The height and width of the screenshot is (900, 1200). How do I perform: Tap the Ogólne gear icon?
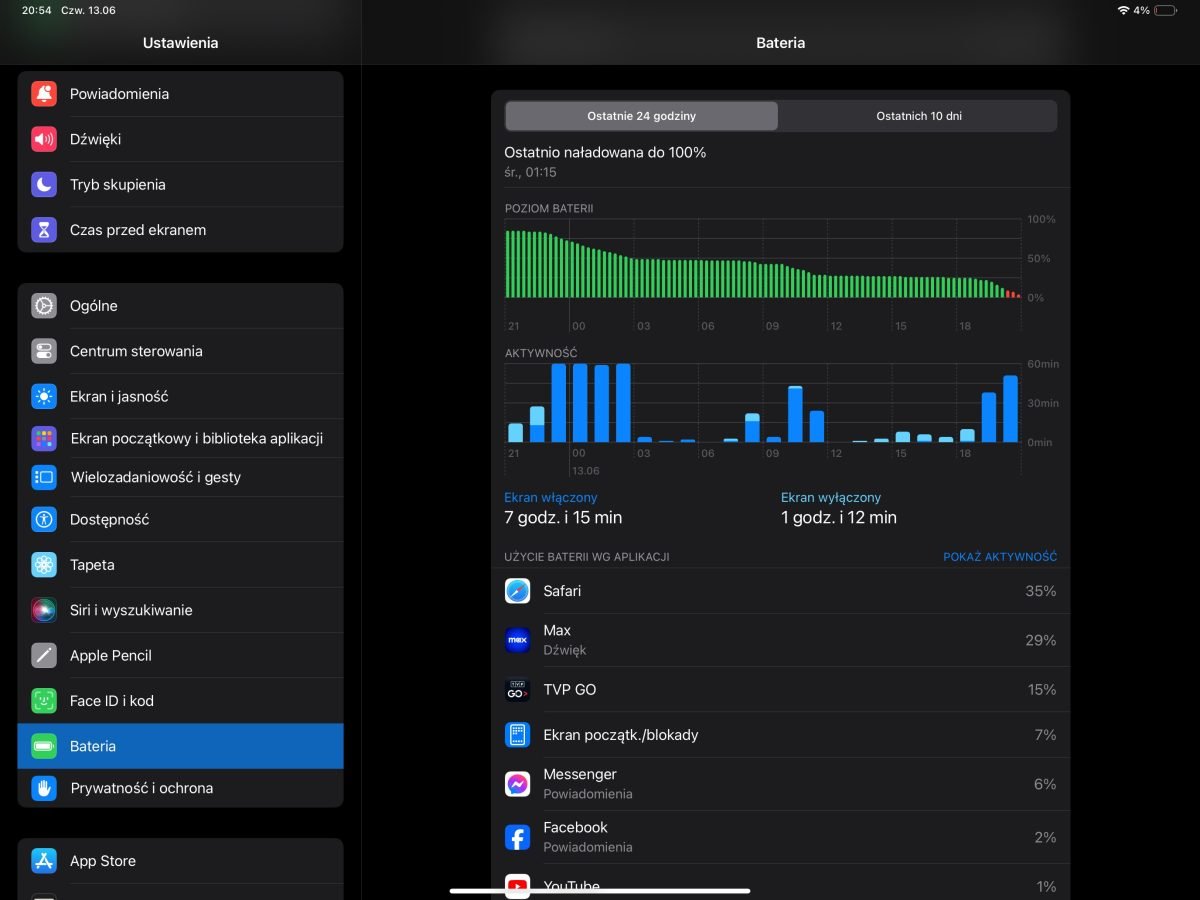tap(44, 306)
